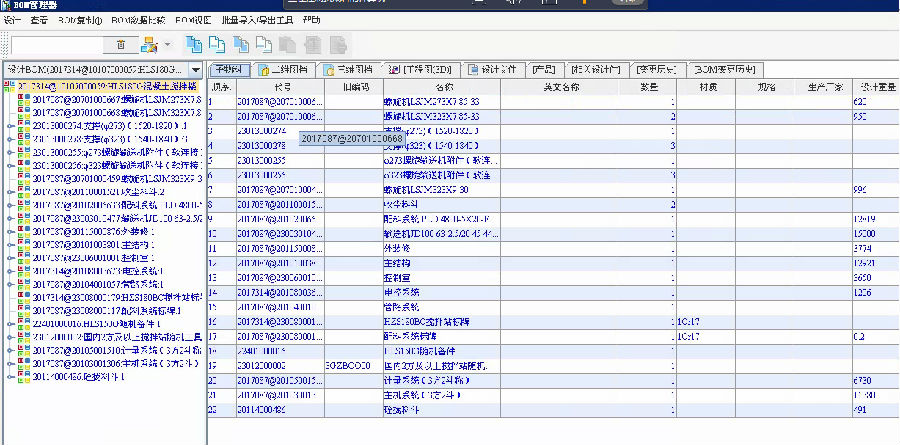The width and height of the screenshot is (900, 445).
Task: Click the toolbar search input field
Action: tap(55, 45)
